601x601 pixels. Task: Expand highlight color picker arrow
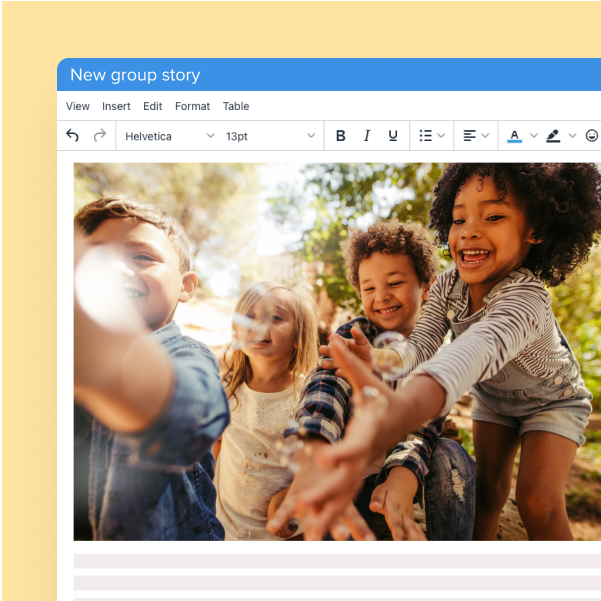(x=573, y=136)
